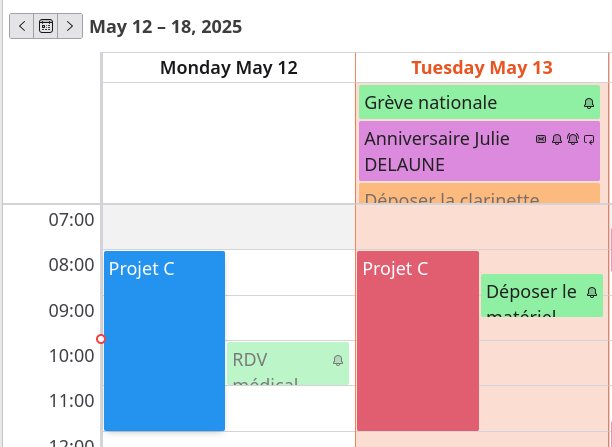Open the blue Projet C event on Monday
The width and height of the screenshot is (612, 447).
click(x=164, y=341)
